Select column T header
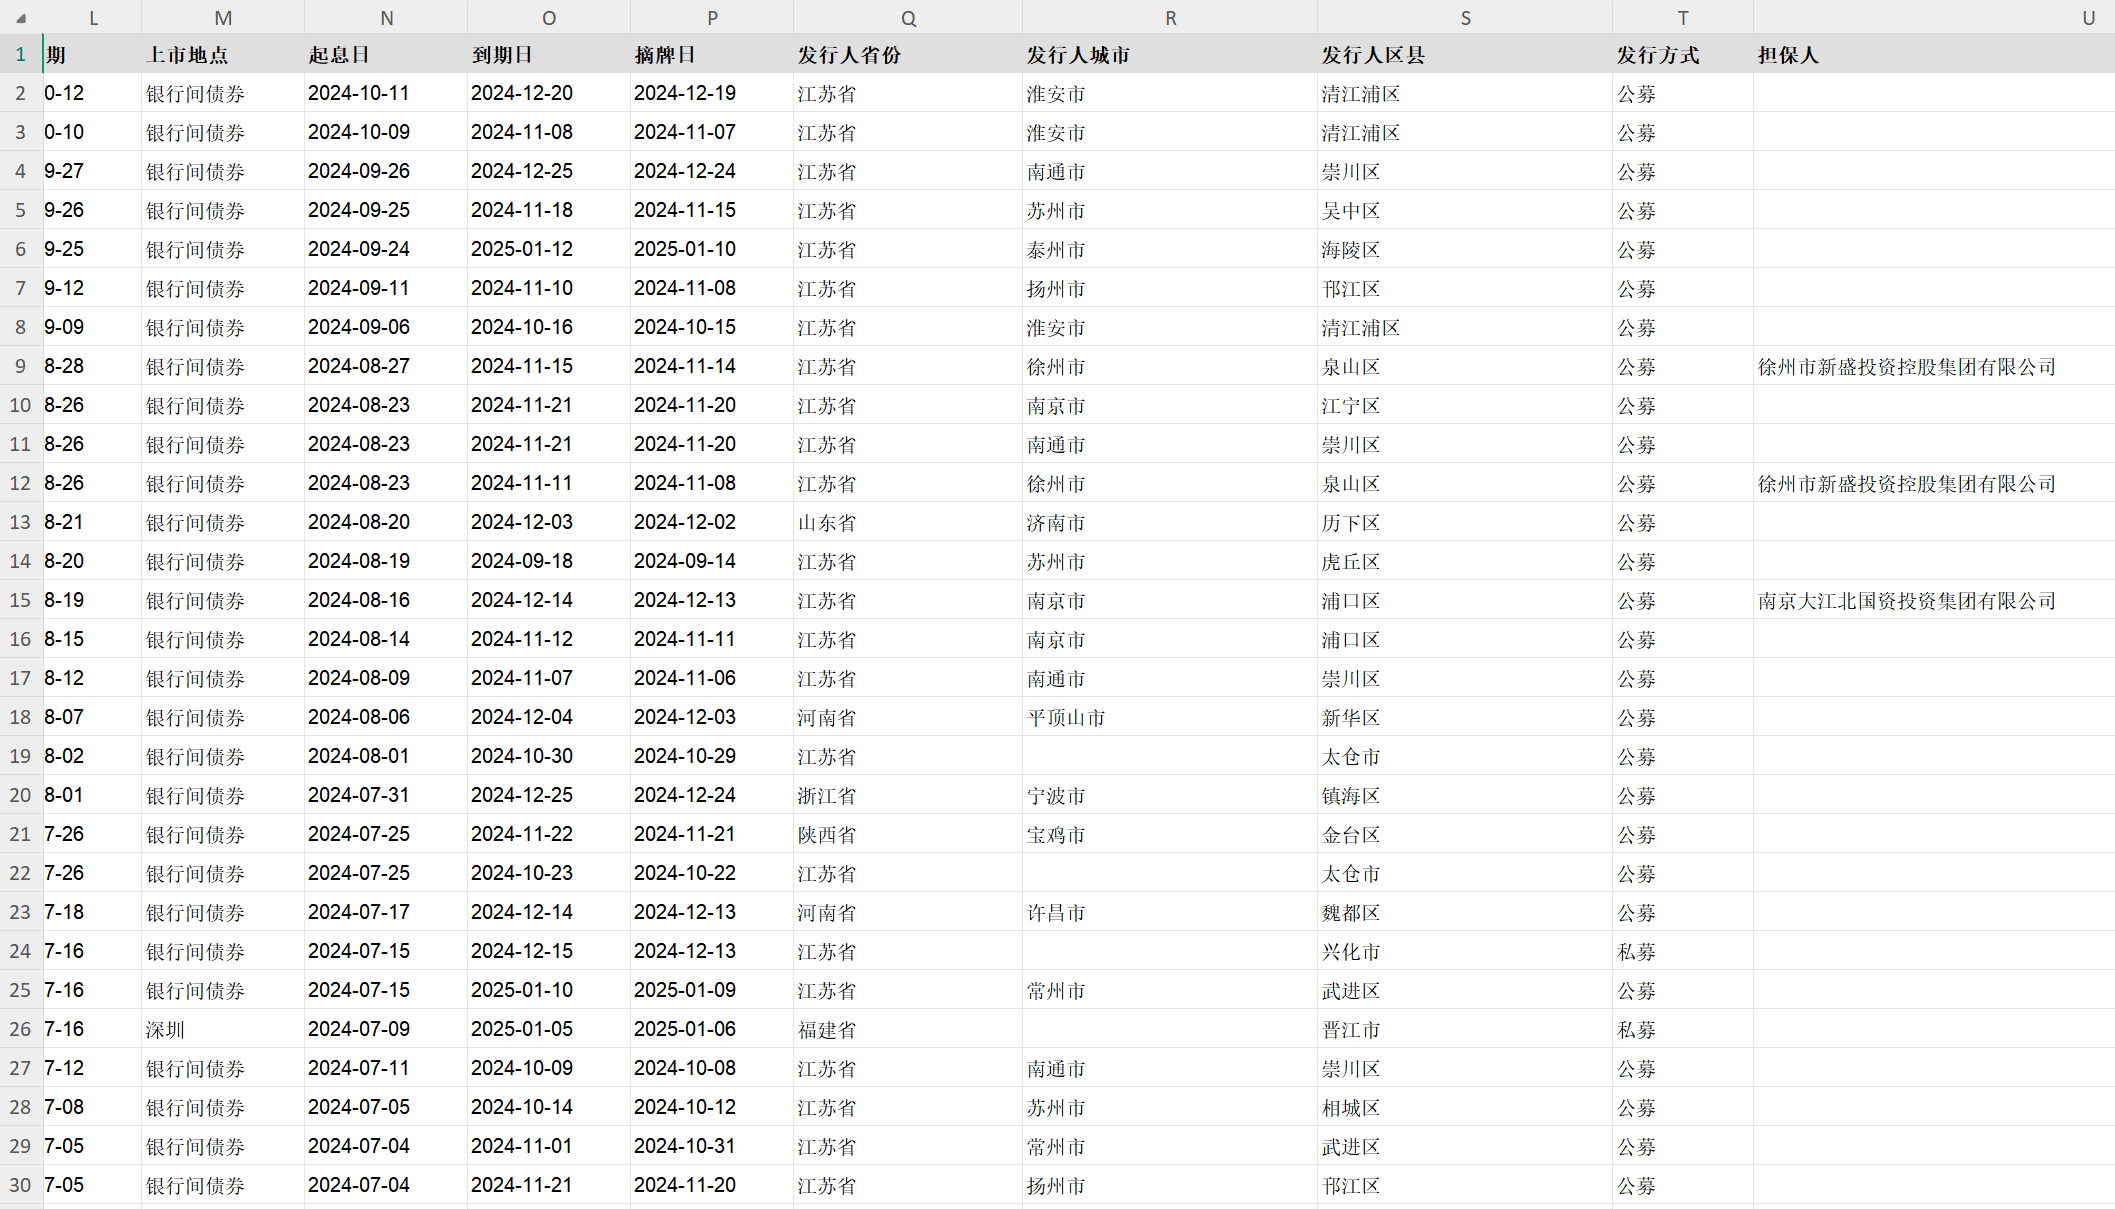The image size is (2115, 1209). (1682, 18)
